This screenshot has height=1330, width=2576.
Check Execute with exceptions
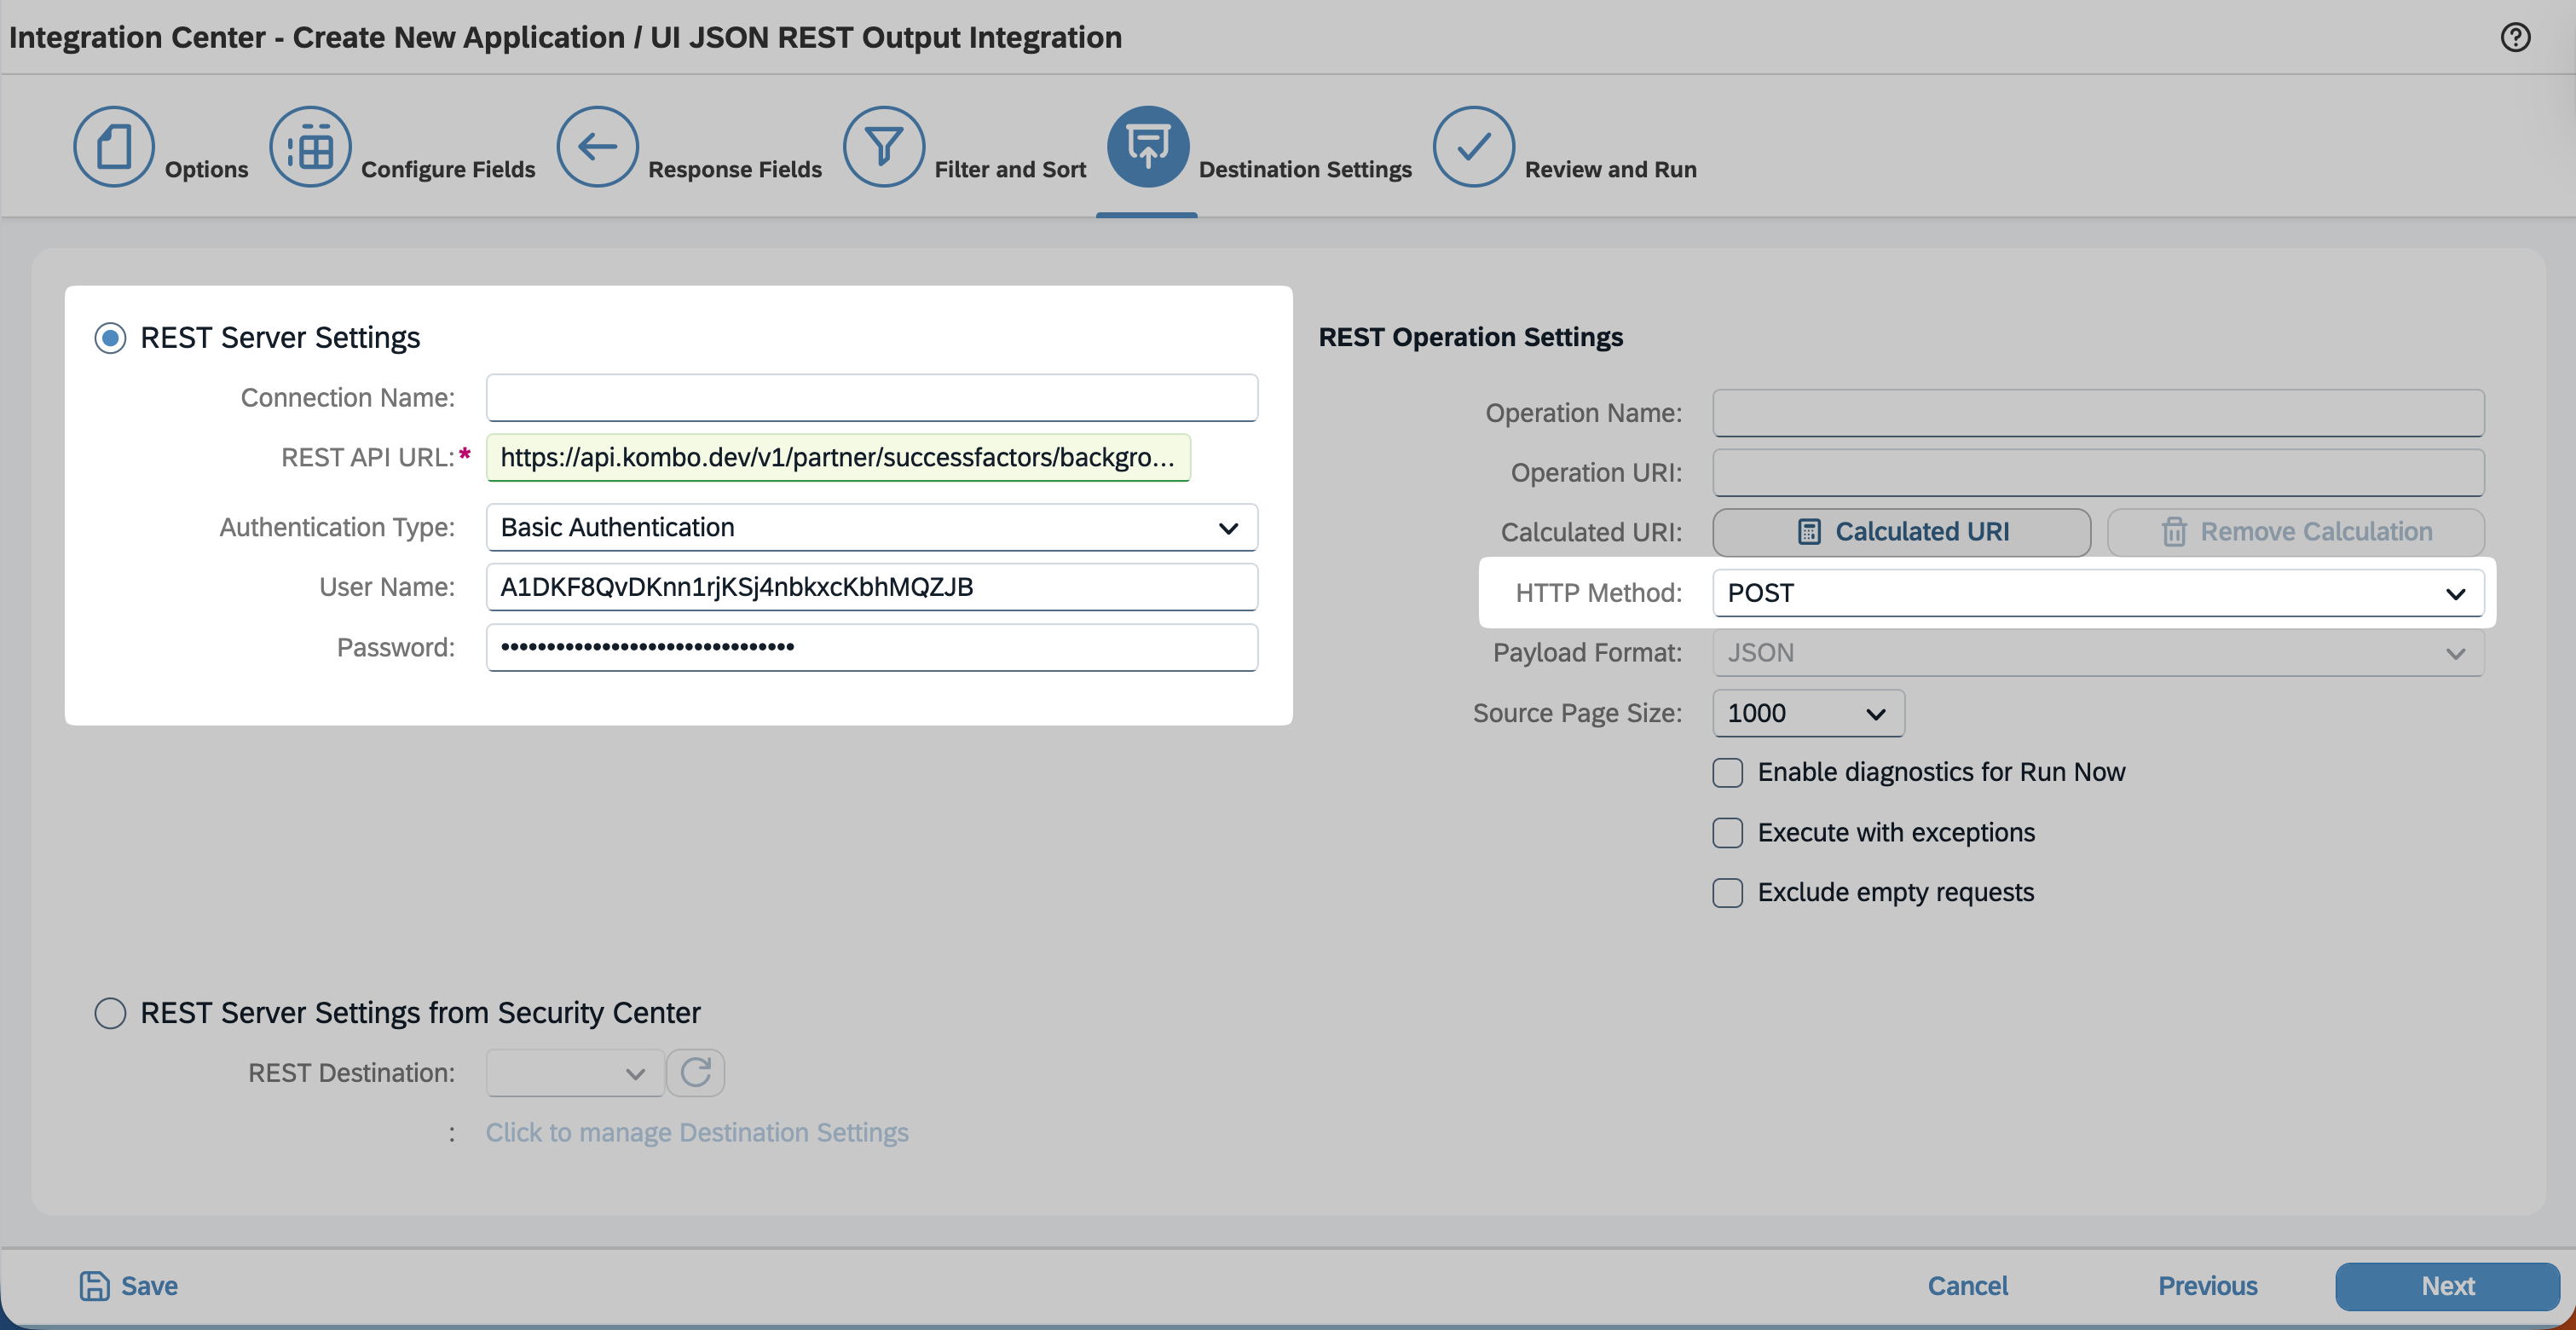tap(1727, 832)
